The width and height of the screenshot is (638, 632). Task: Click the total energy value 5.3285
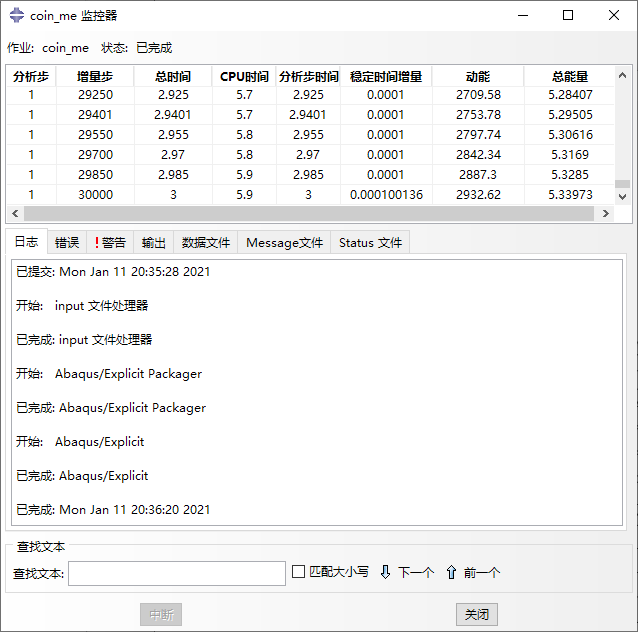pyautogui.click(x=570, y=174)
